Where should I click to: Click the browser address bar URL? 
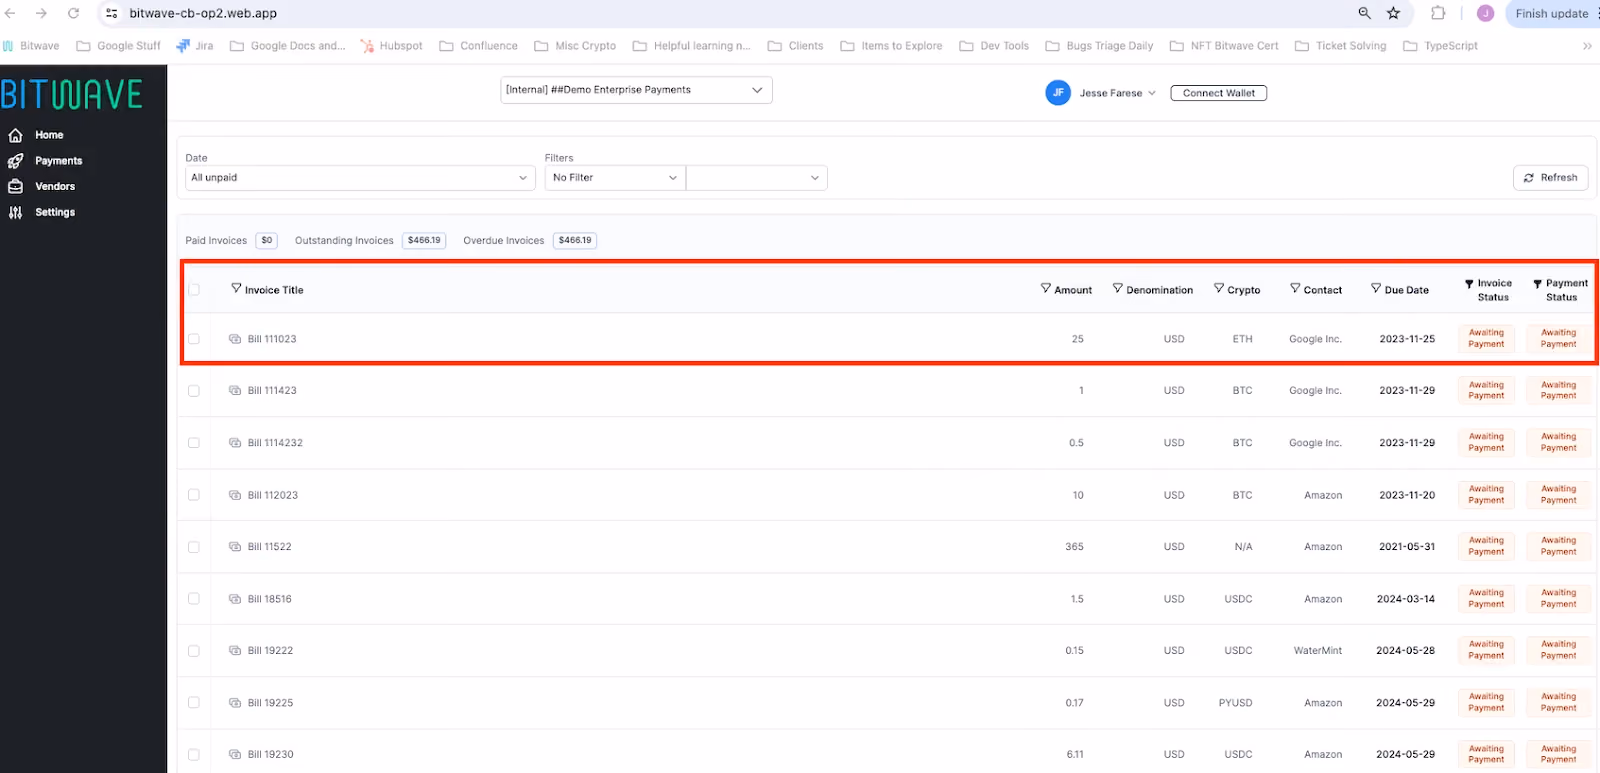coord(203,13)
